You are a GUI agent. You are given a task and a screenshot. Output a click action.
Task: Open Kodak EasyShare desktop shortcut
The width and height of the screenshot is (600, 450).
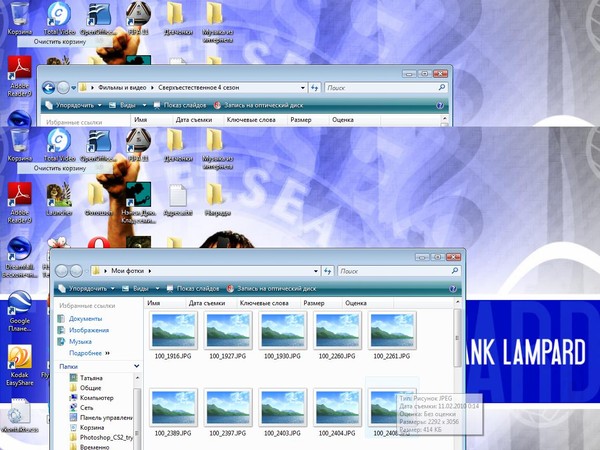click(20, 365)
